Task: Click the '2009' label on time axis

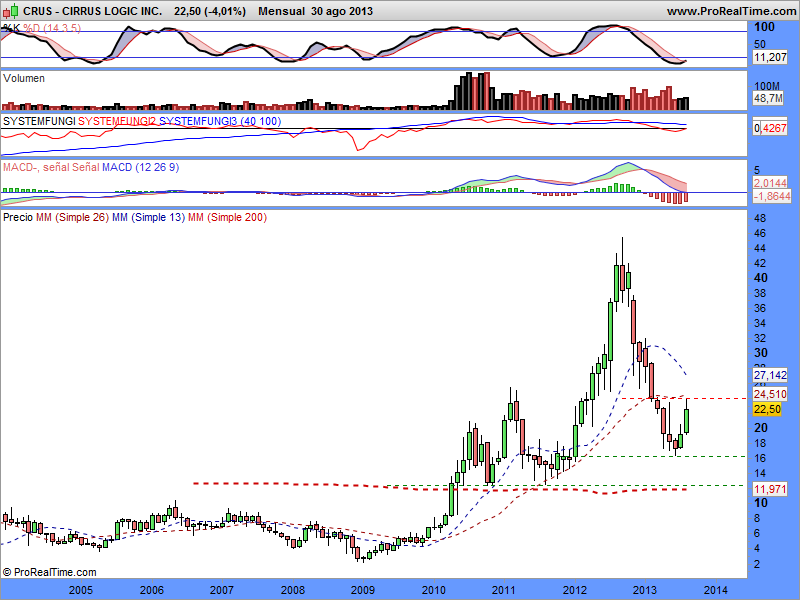Action: point(363,590)
